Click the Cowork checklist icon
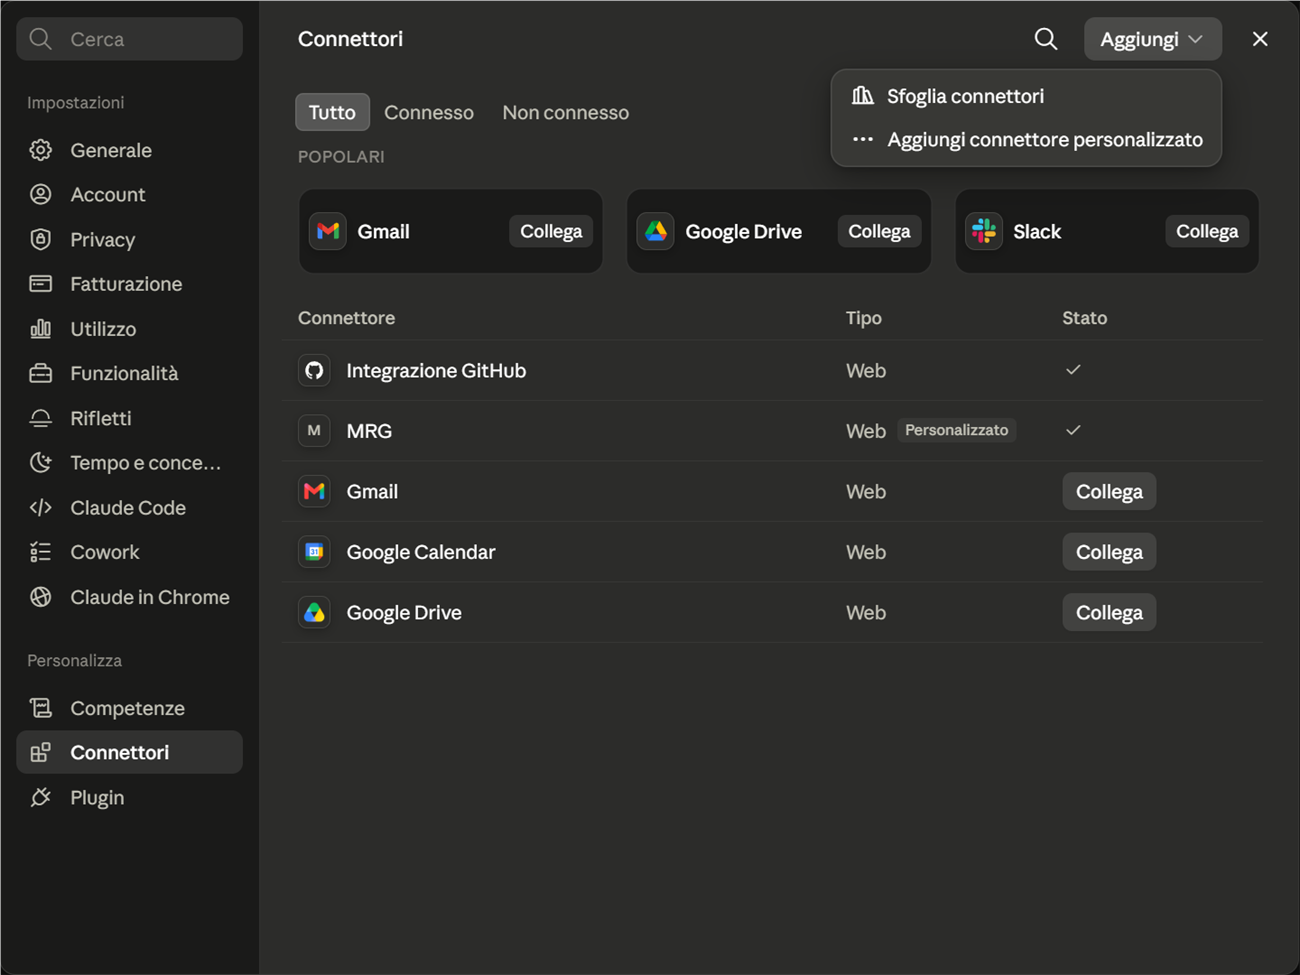 click(x=41, y=552)
